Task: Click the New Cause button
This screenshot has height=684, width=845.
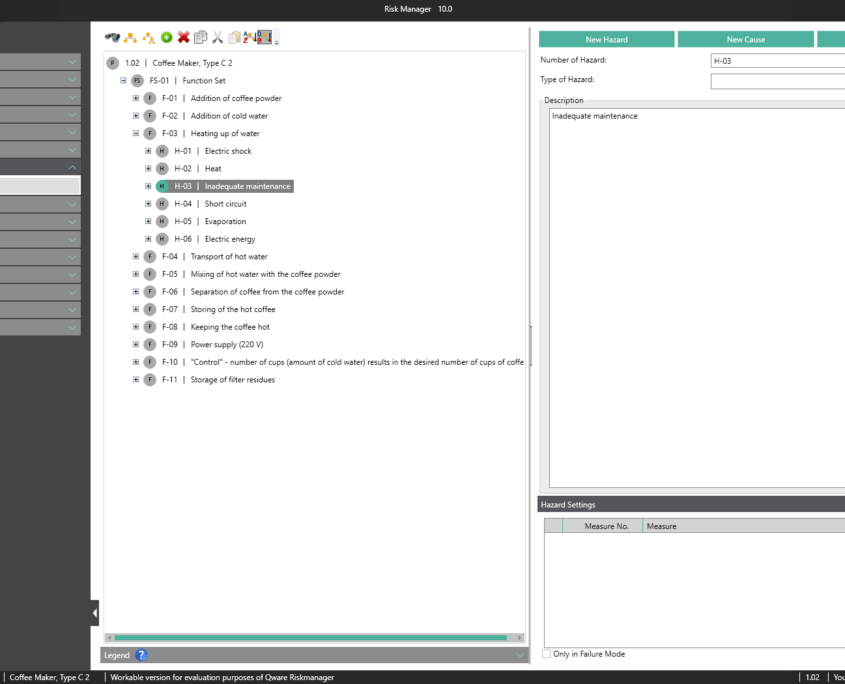Action: click(745, 39)
